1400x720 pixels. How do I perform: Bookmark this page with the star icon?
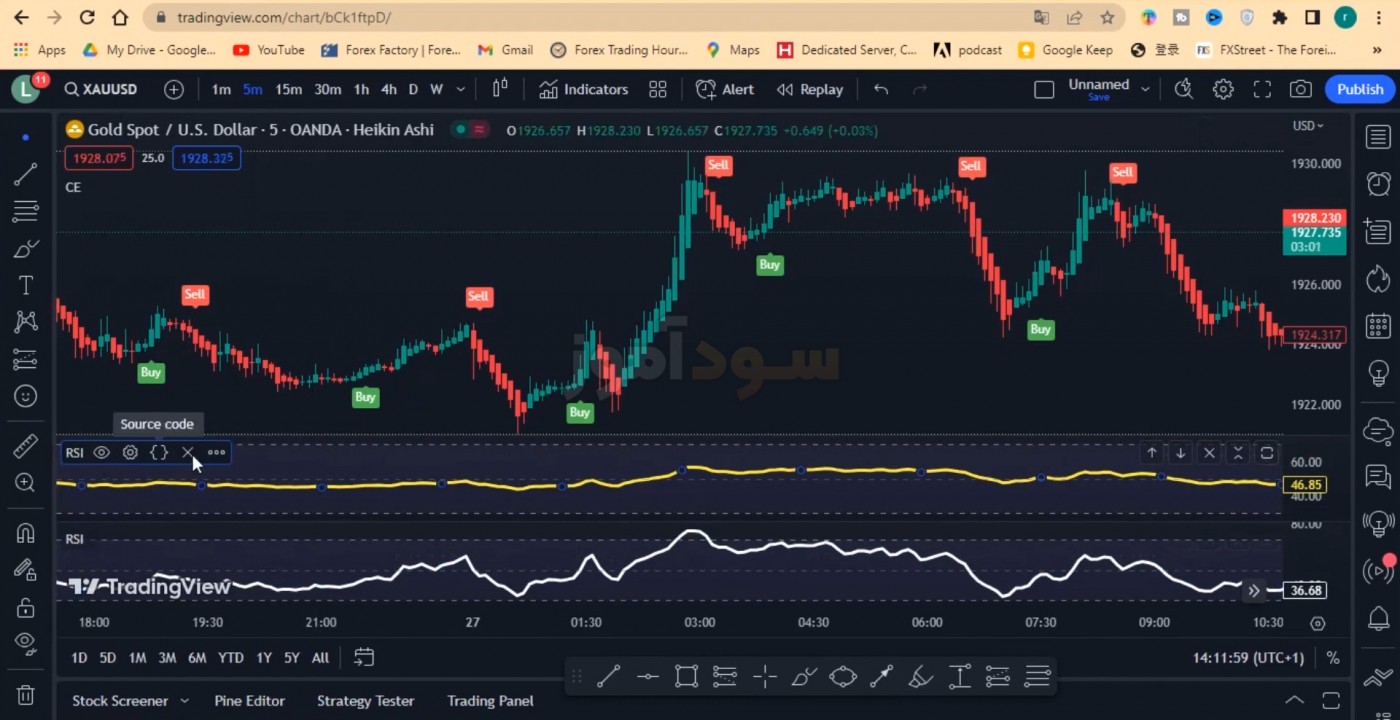(1107, 17)
